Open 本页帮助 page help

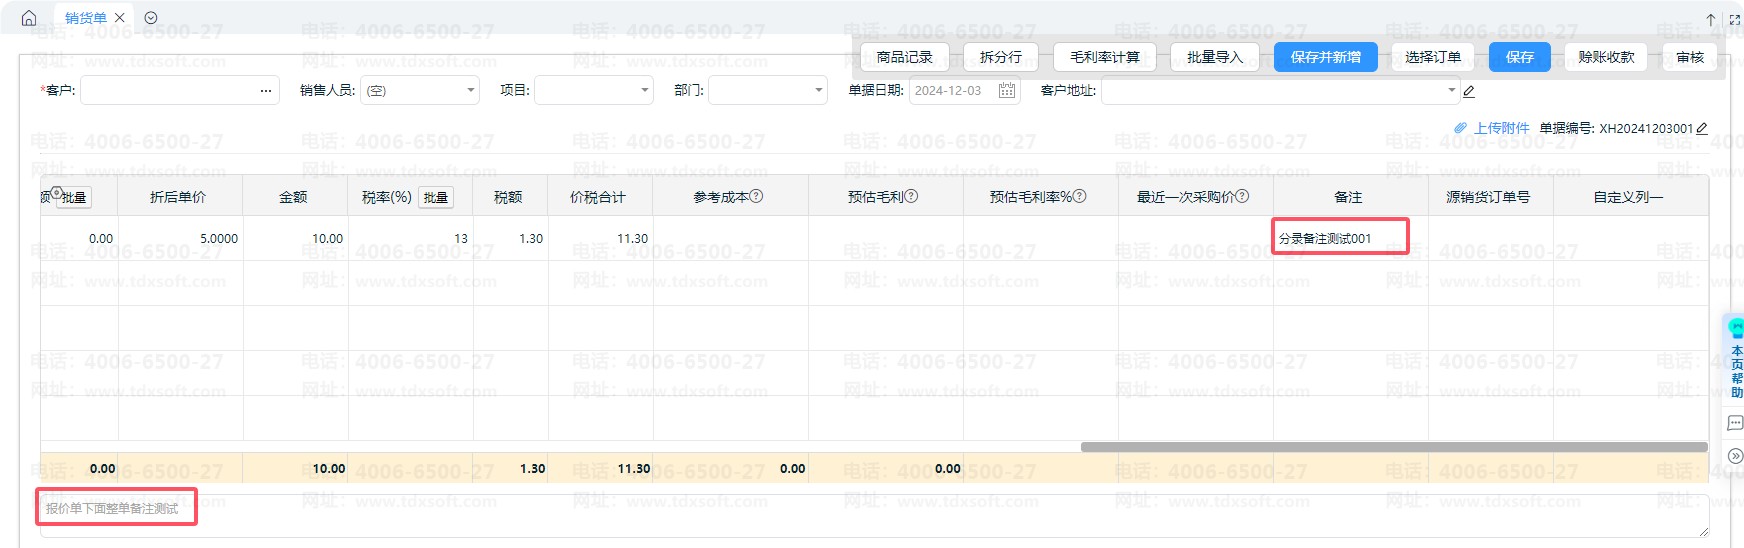click(x=1736, y=371)
